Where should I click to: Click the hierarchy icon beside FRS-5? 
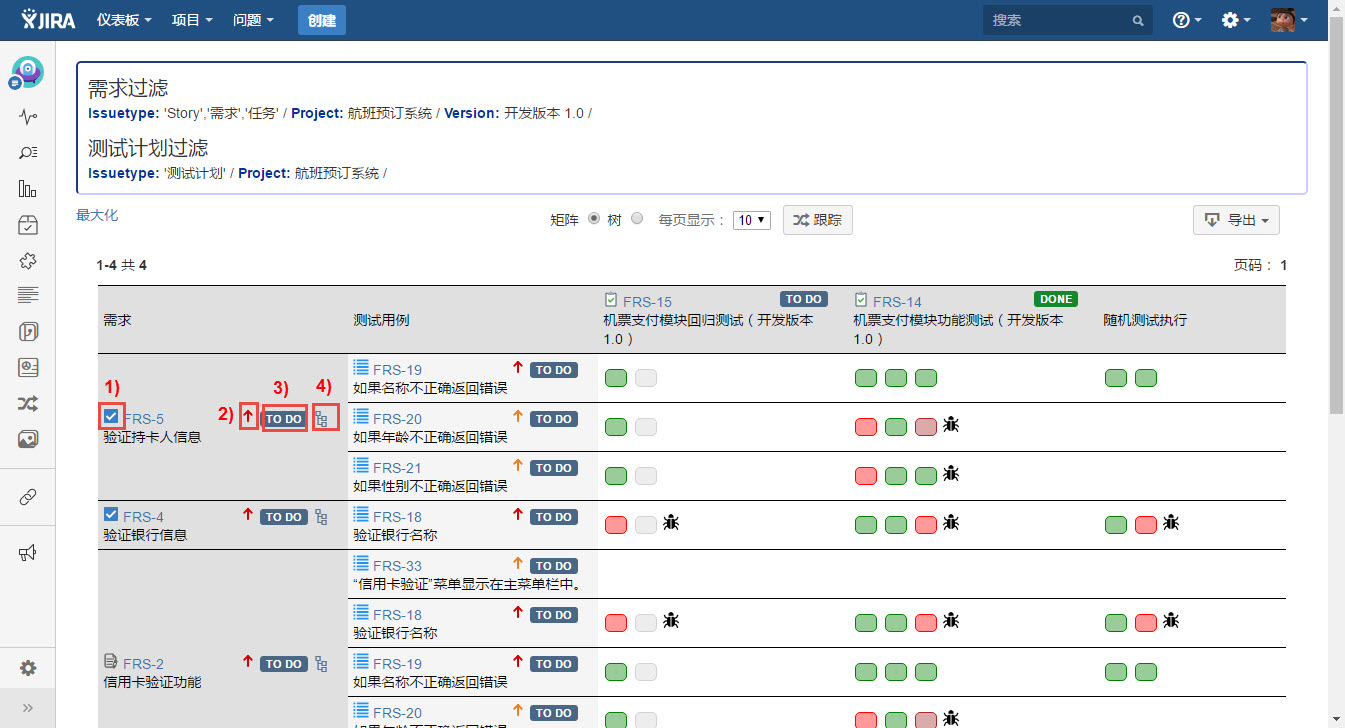(x=322, y=419)
